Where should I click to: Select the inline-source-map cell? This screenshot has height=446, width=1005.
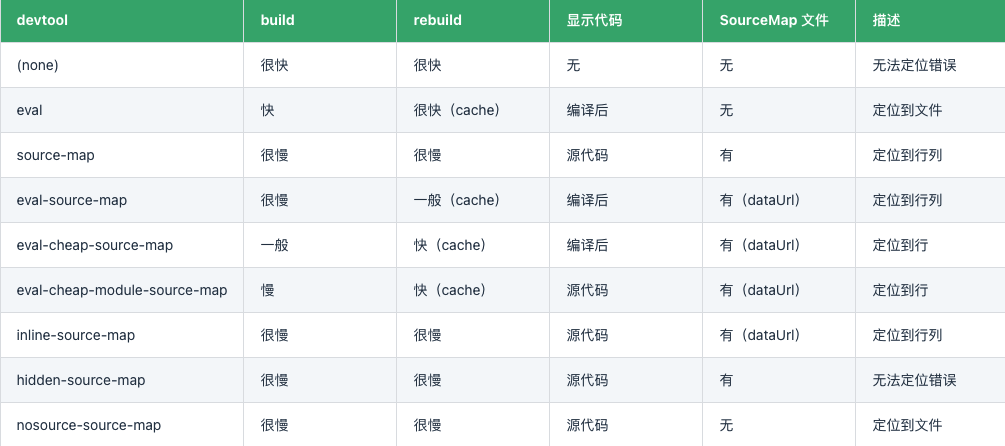pyautogui.click(x=76, y=335)
